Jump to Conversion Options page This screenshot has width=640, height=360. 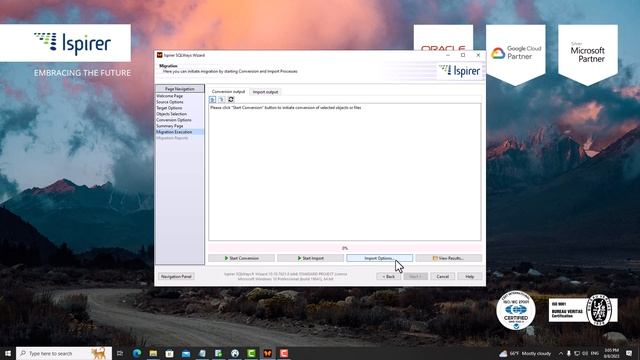point(173,120)
